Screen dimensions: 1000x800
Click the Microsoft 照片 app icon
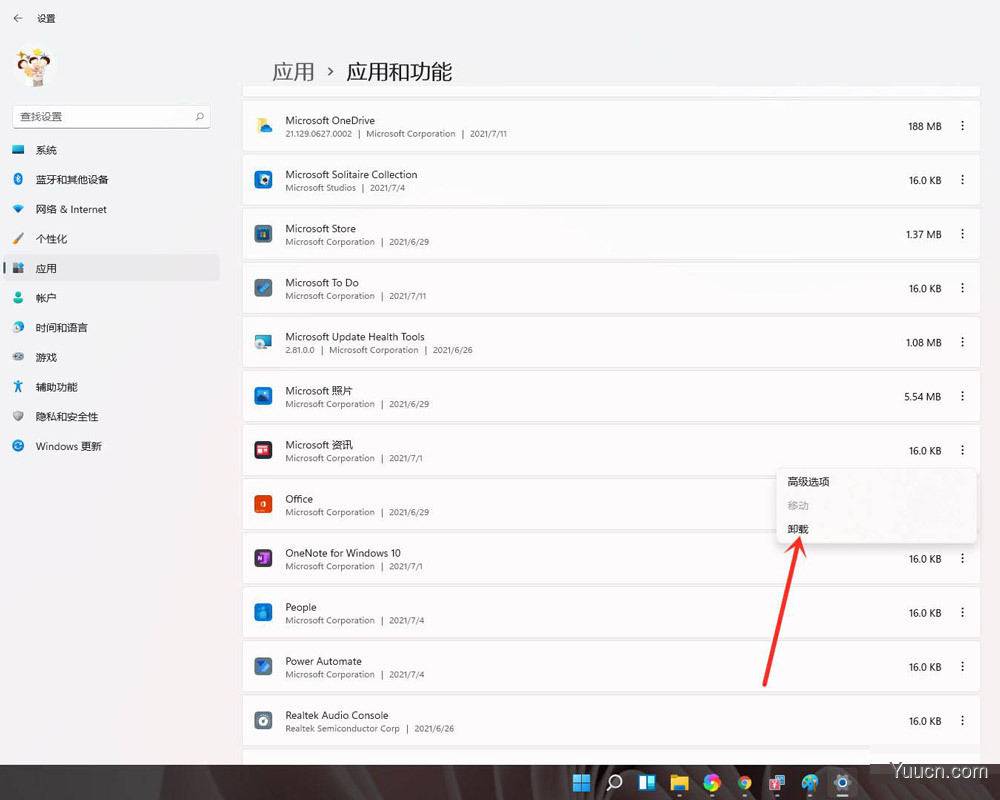click(x=263, y=396)
